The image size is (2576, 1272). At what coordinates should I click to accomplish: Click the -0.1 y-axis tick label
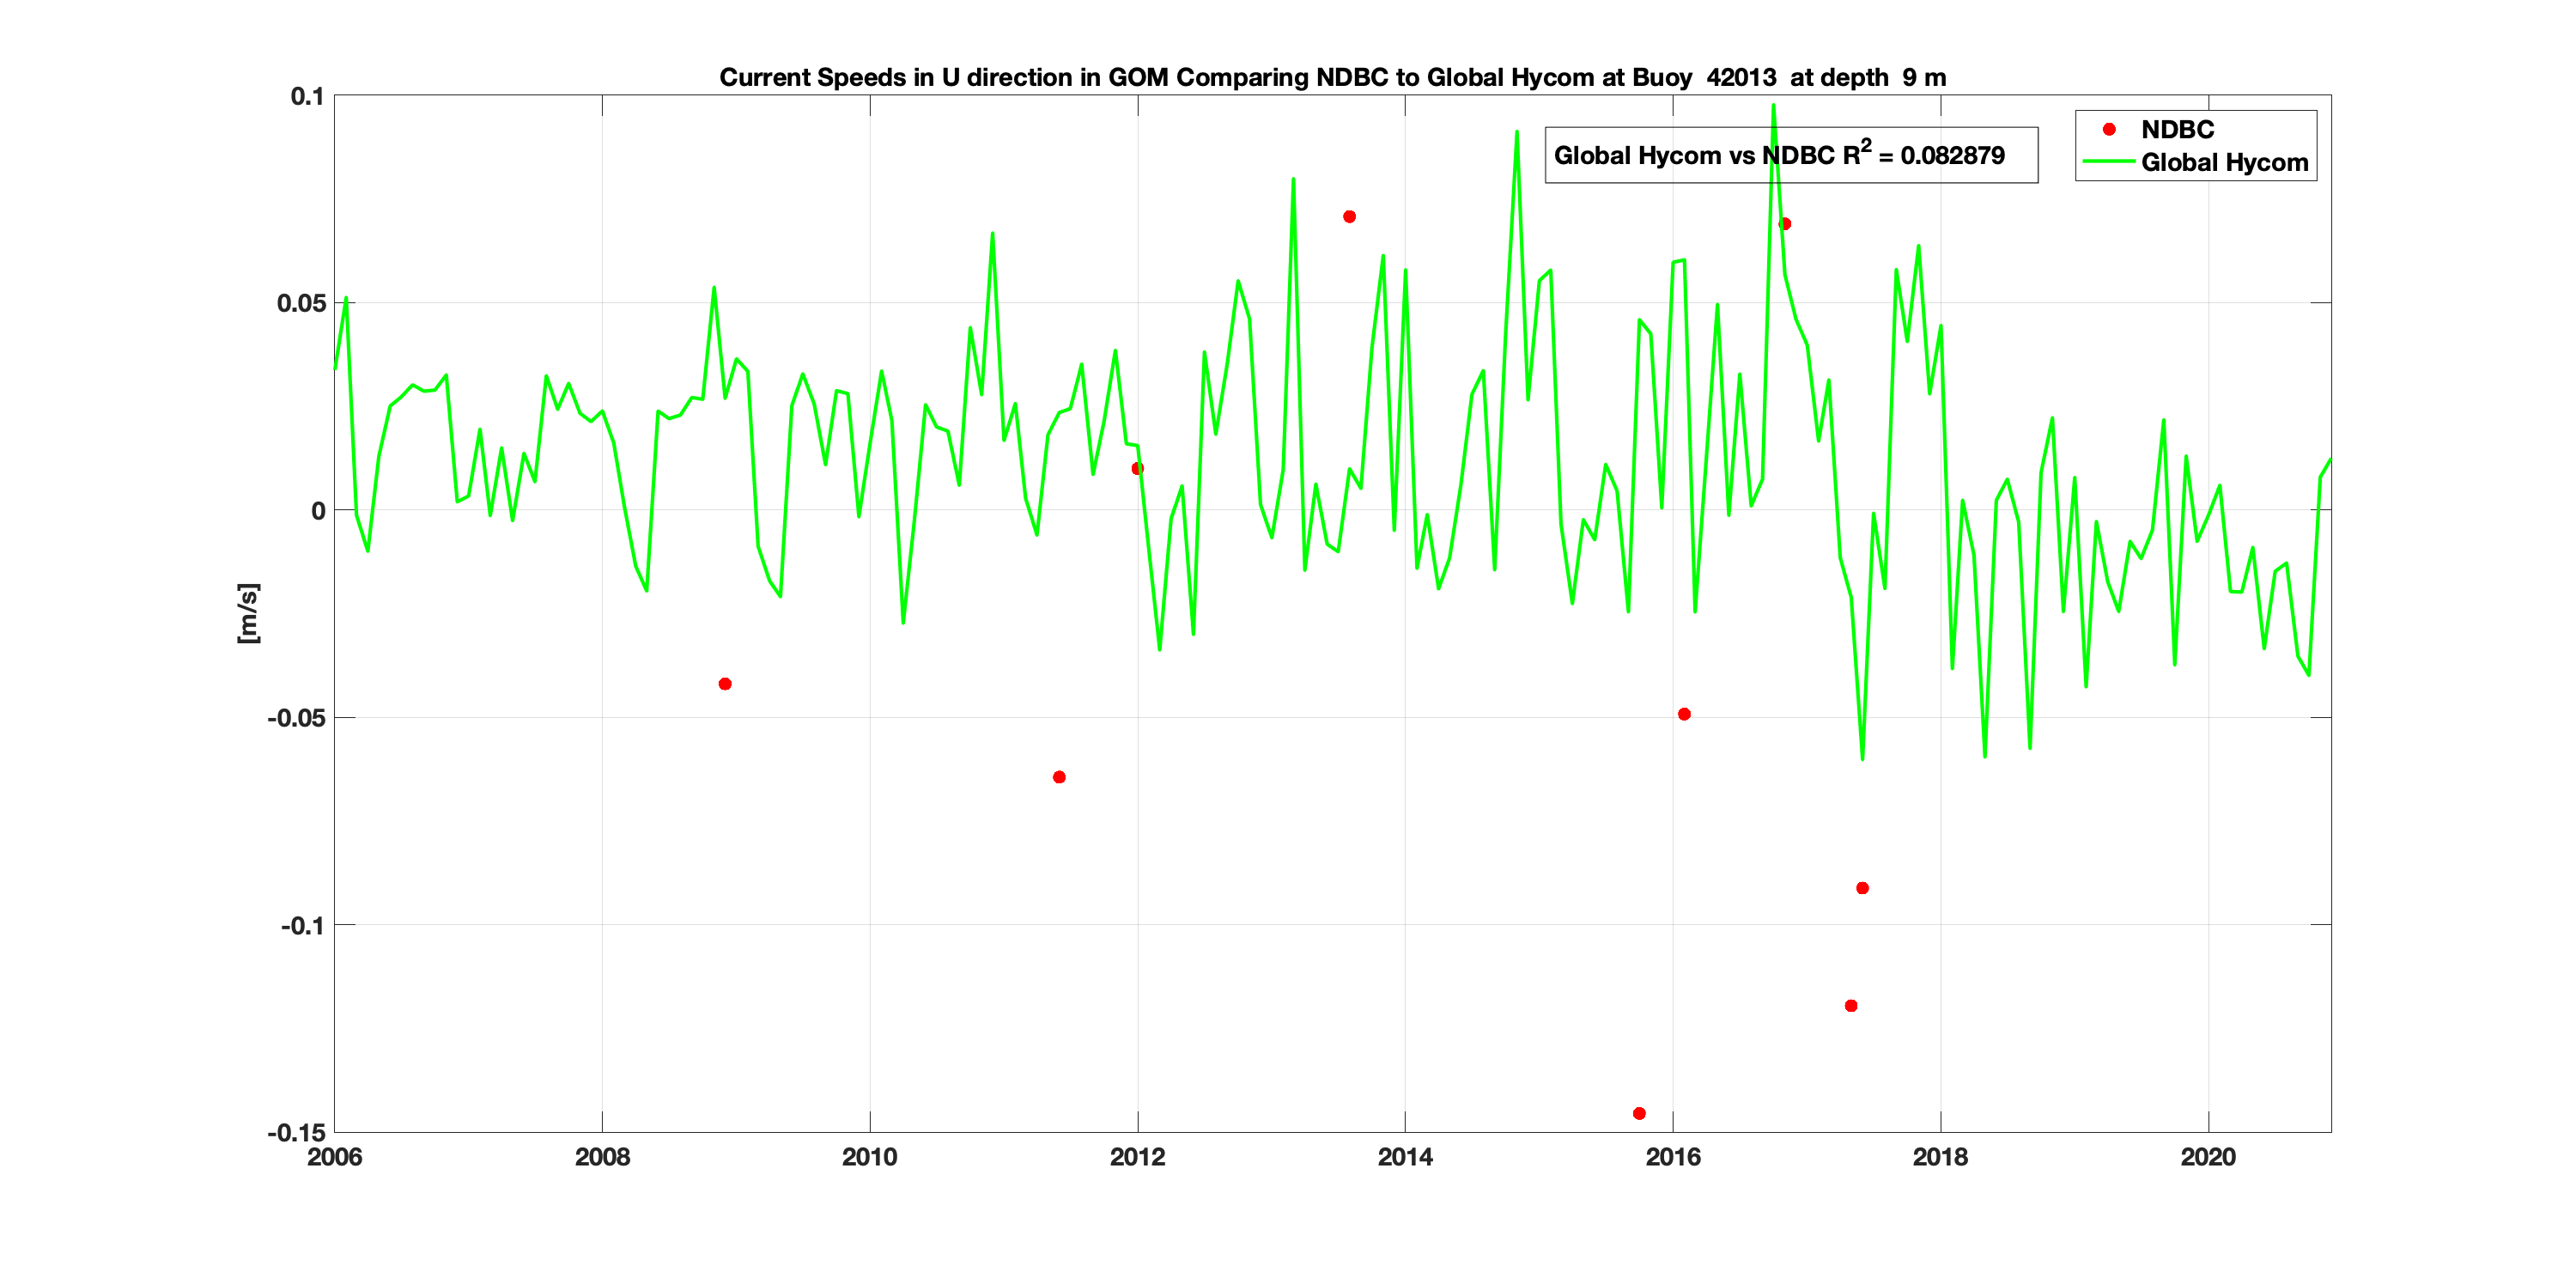(x=302, y=925)
